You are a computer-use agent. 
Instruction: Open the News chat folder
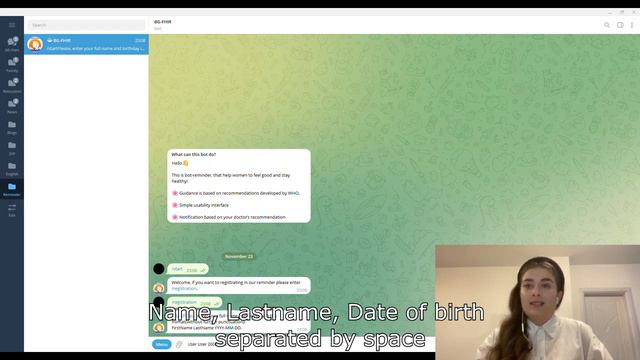(x=12, y=106)
